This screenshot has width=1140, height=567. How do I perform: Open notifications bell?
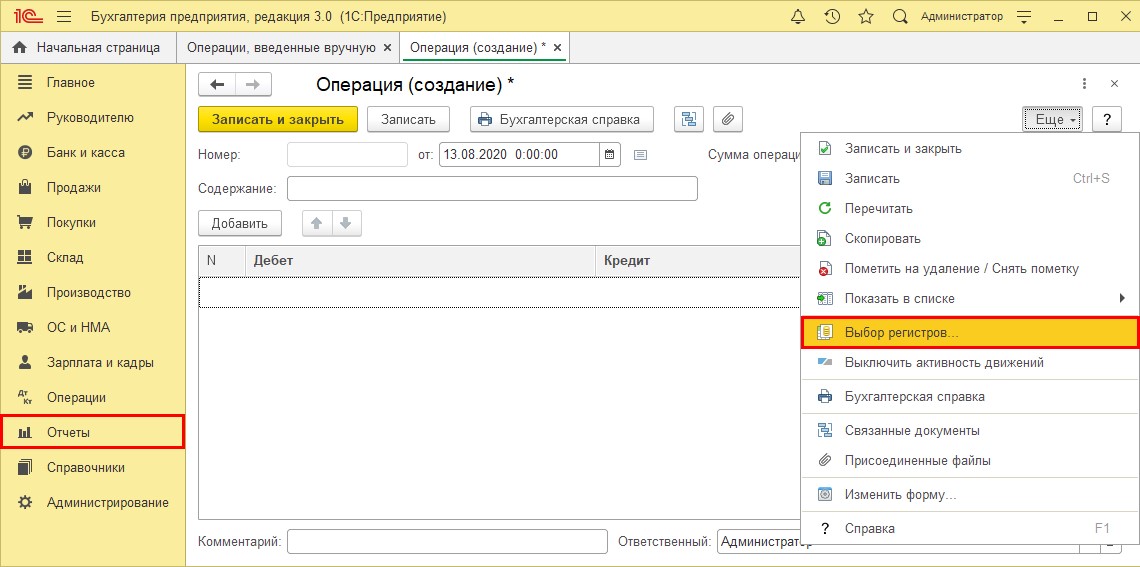click(x=800, y=16)
